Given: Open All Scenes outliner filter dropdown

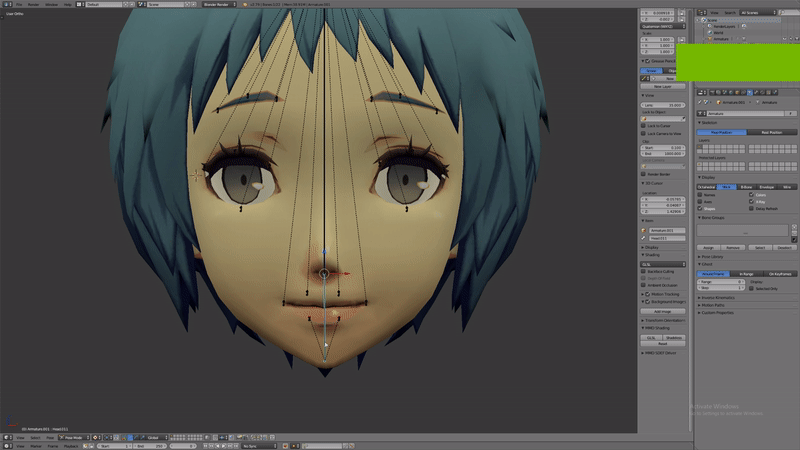Looking at the screenshot, I should [758, 12].
